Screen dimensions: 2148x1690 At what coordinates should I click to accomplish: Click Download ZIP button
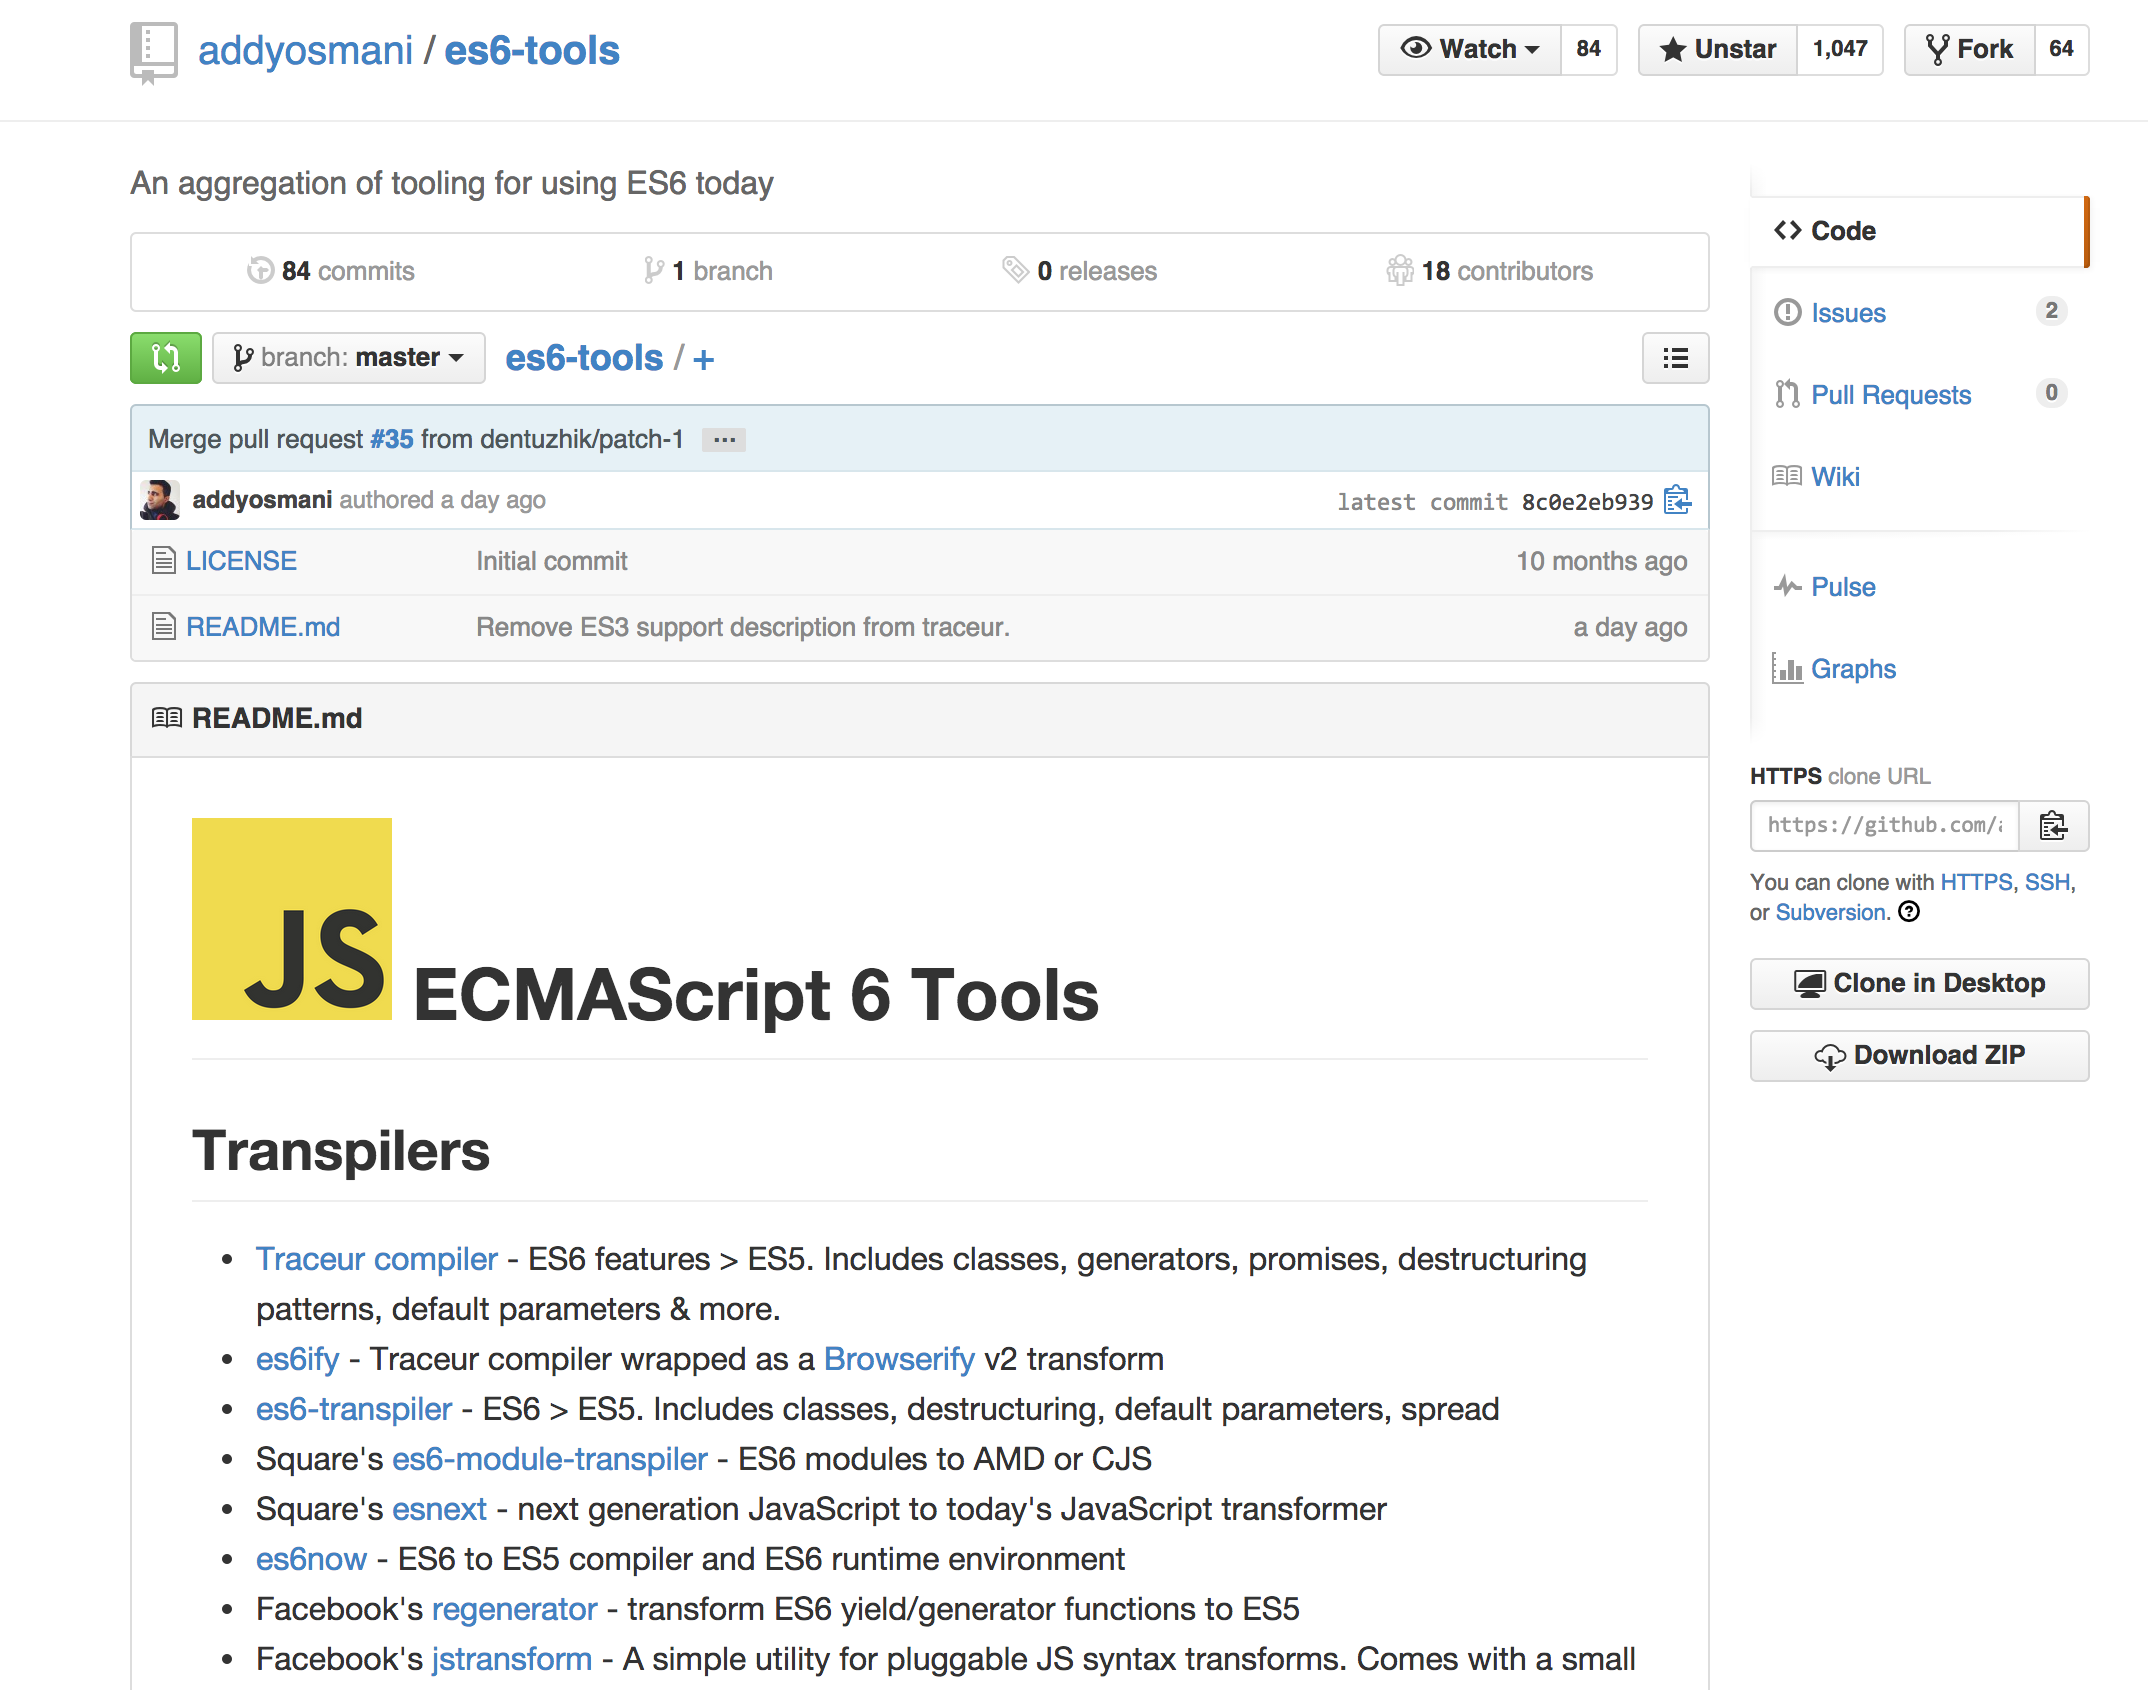coord(1919,1056)
